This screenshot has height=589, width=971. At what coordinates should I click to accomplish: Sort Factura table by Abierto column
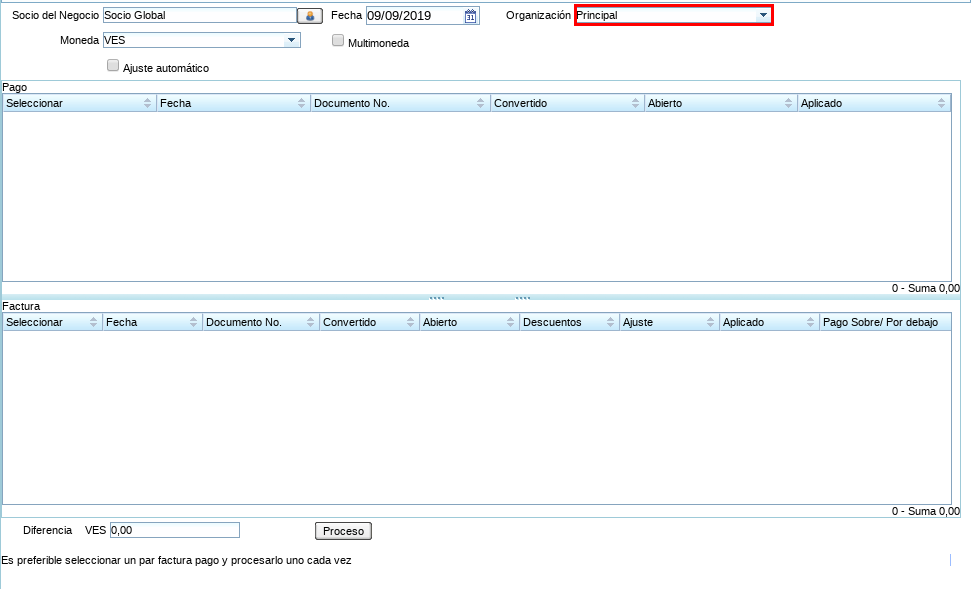(469, 322)
